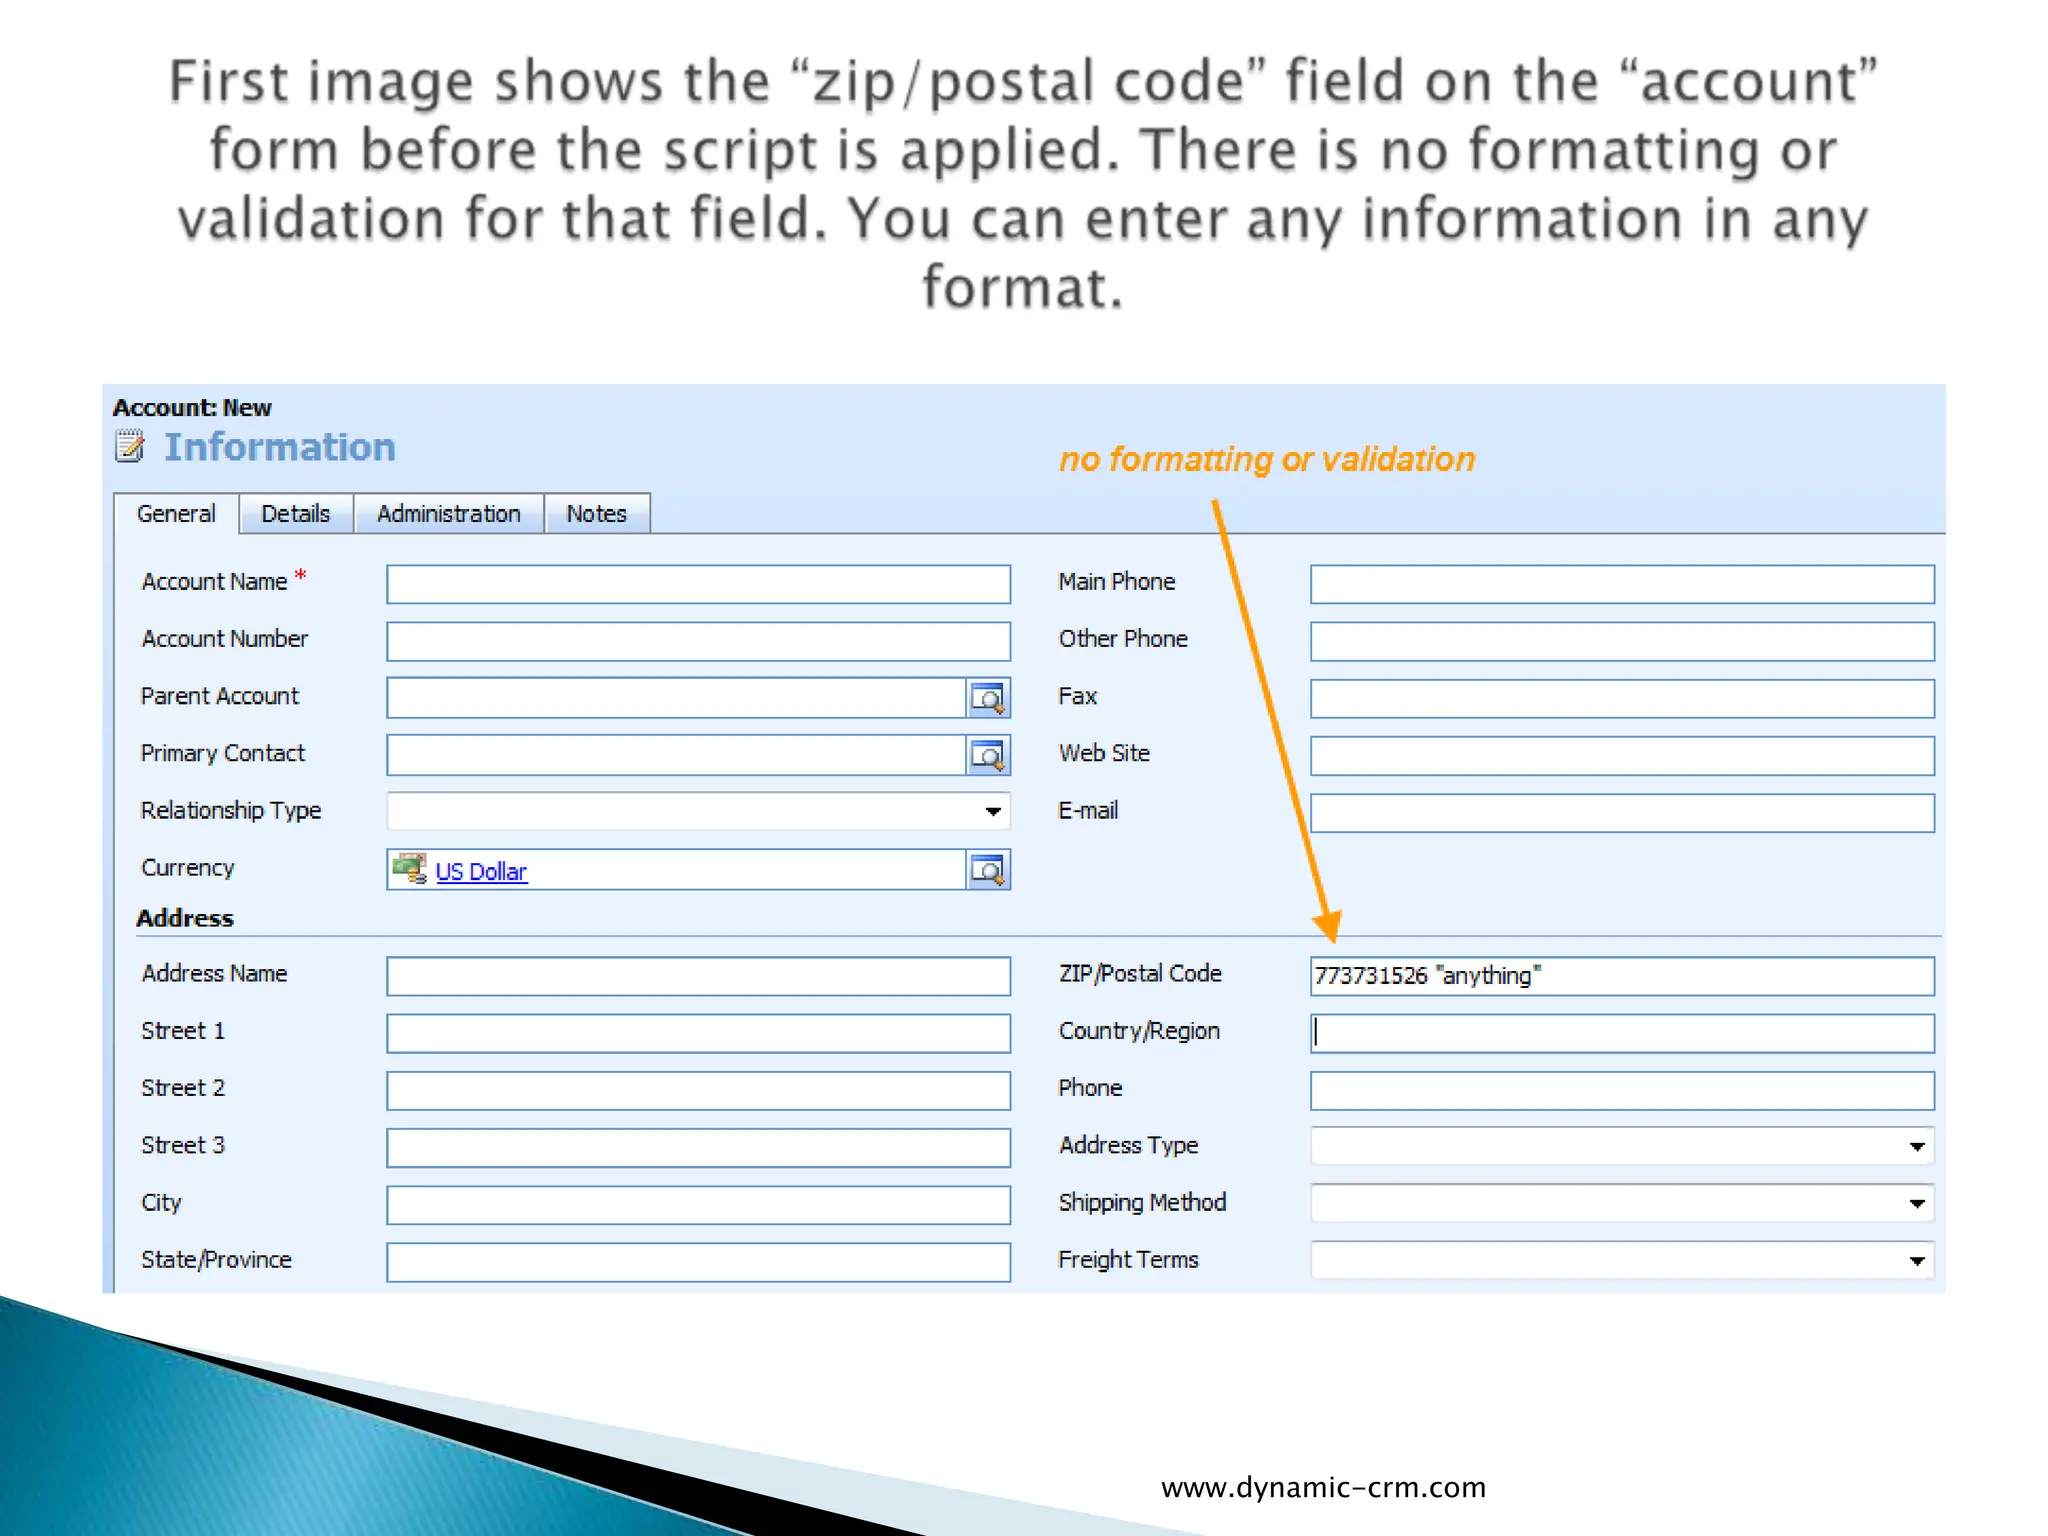Open Currency lookup icon
The height and width of the screenshot is (1536, 2048).
[987, 870]
